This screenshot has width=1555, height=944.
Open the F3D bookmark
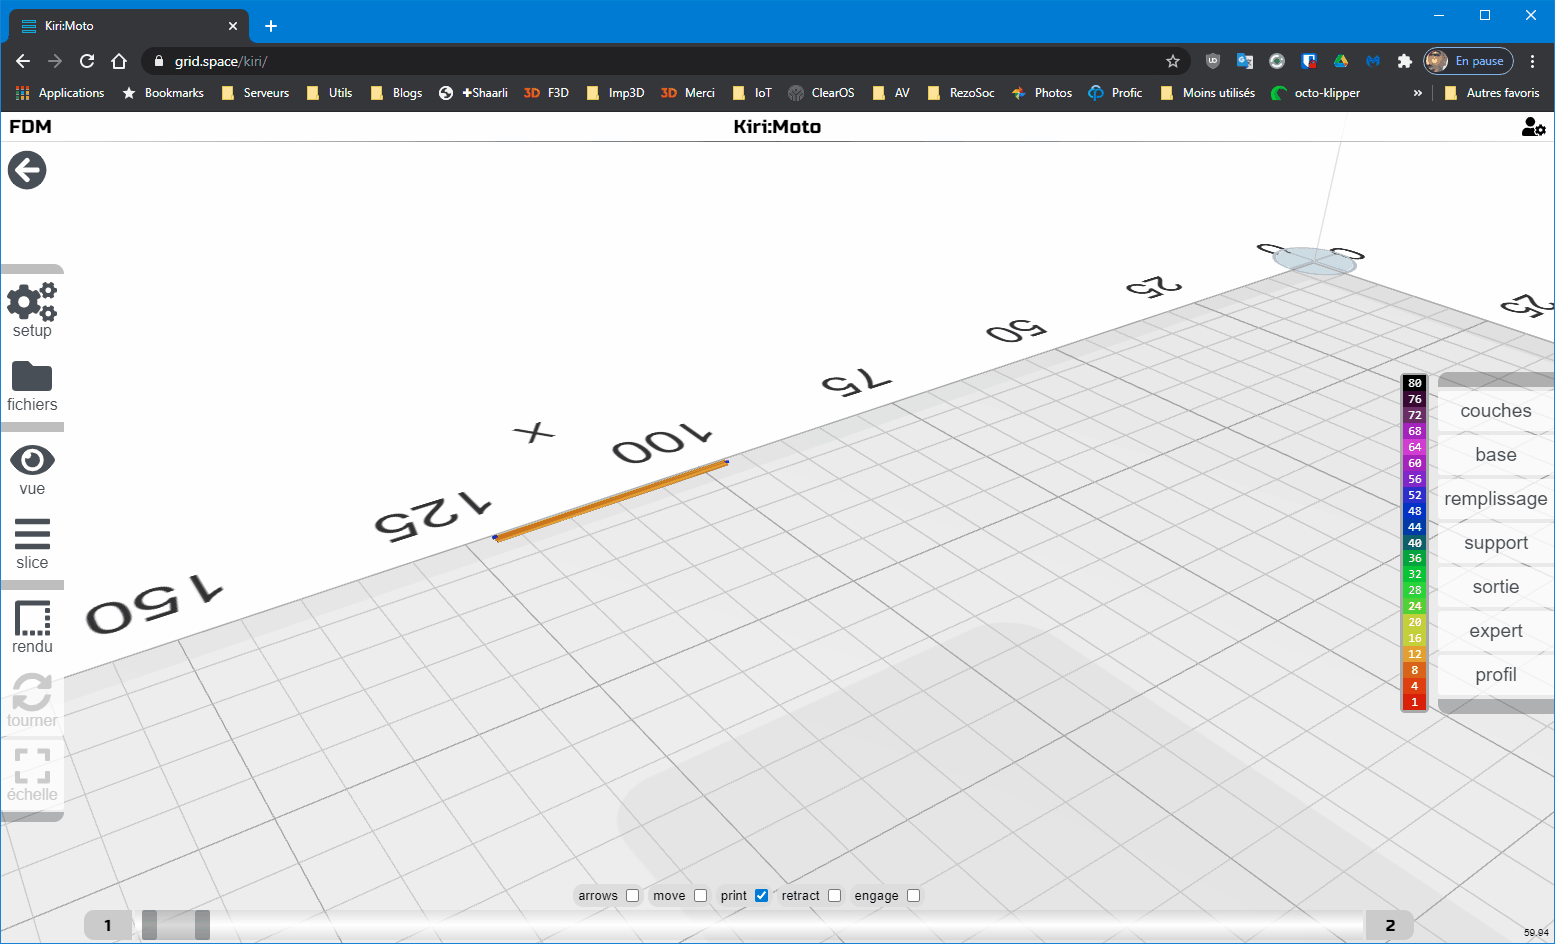(546, 93)
